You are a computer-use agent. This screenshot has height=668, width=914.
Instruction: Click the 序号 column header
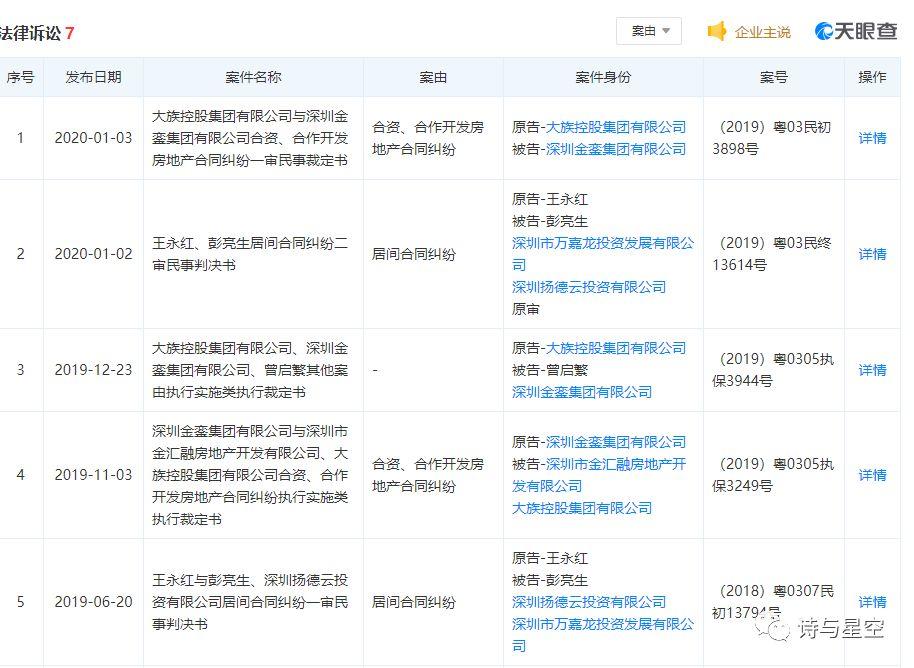pyautogui.click(x=20, y=77)
